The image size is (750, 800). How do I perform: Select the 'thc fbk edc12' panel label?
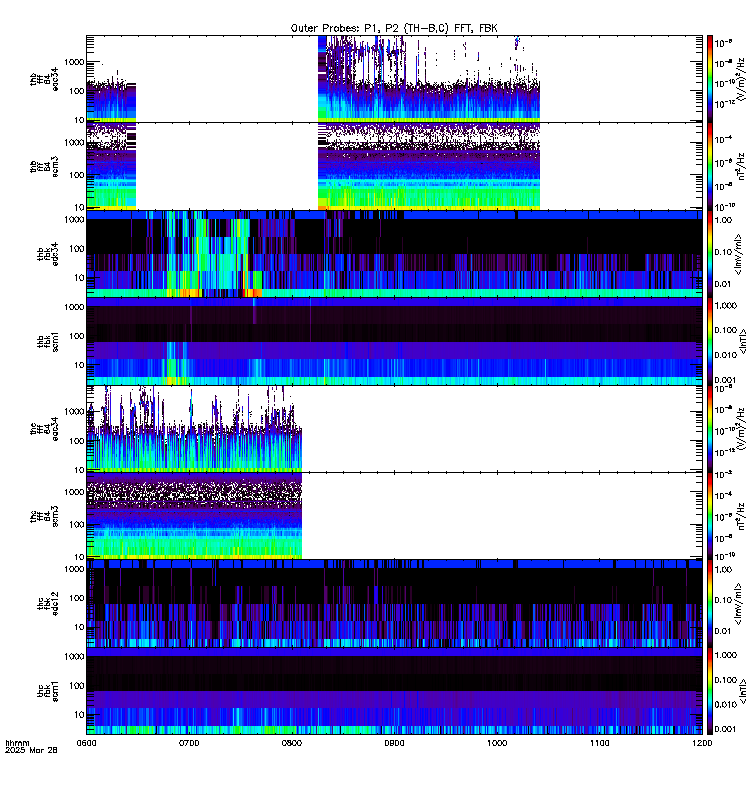click(48, 604)
